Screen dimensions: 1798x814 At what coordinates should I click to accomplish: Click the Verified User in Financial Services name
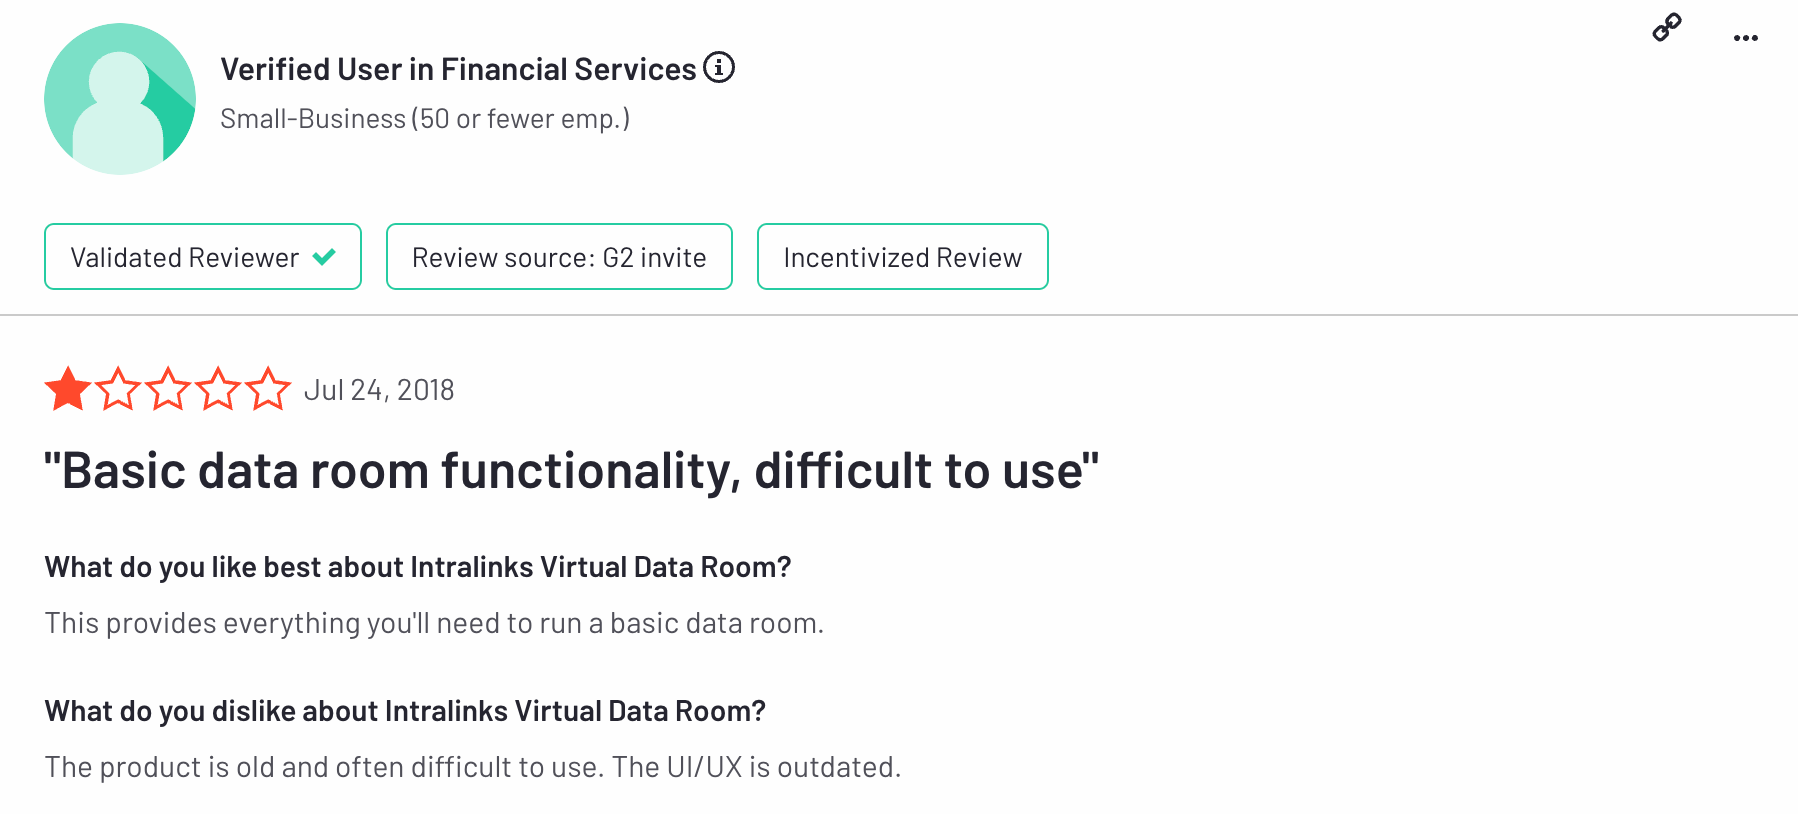pos(458,69)
